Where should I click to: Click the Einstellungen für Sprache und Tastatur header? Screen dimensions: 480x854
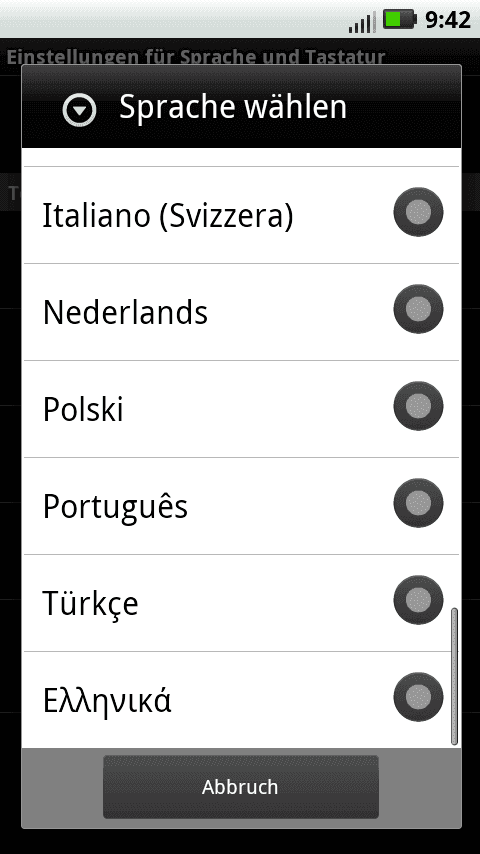click(196, 57)
